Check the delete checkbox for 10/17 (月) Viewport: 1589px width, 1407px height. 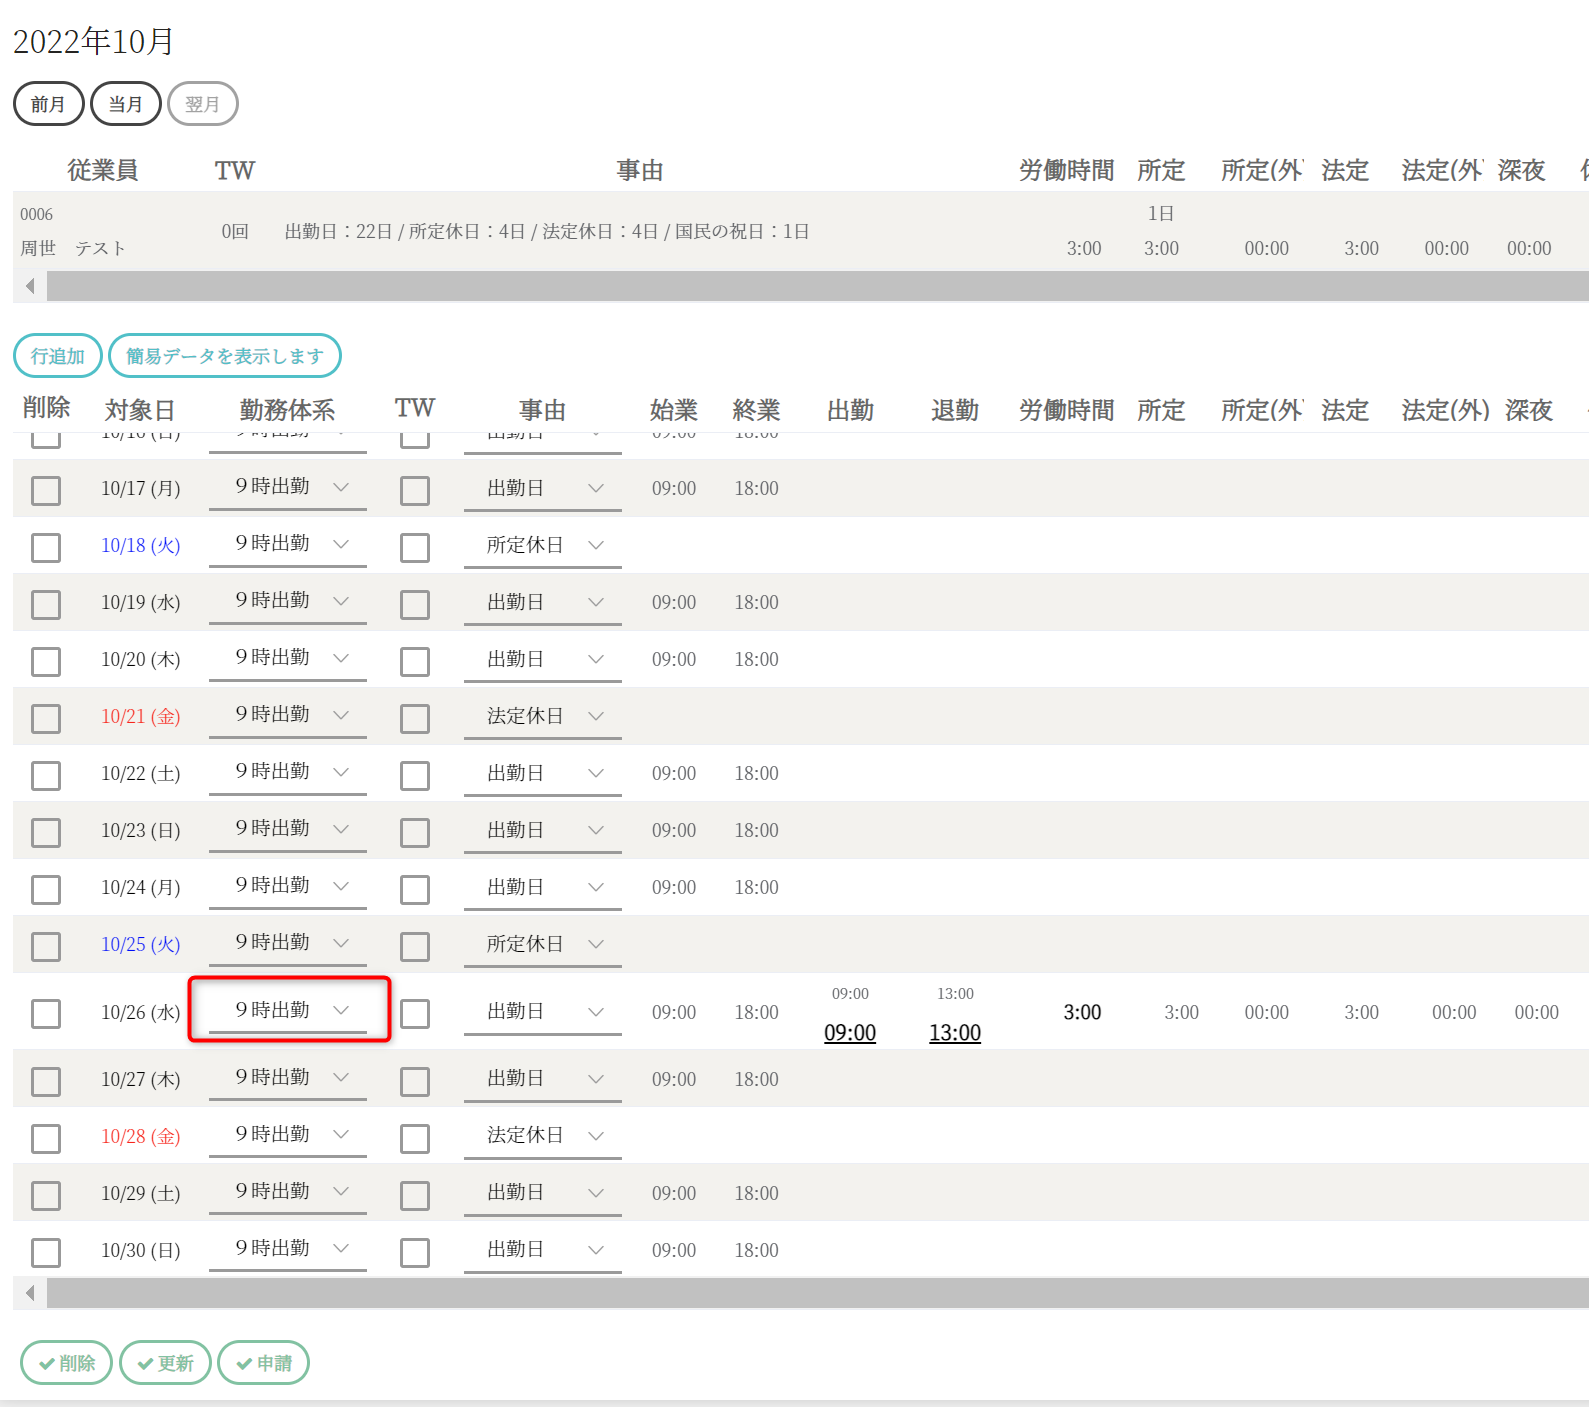[46, 490]
